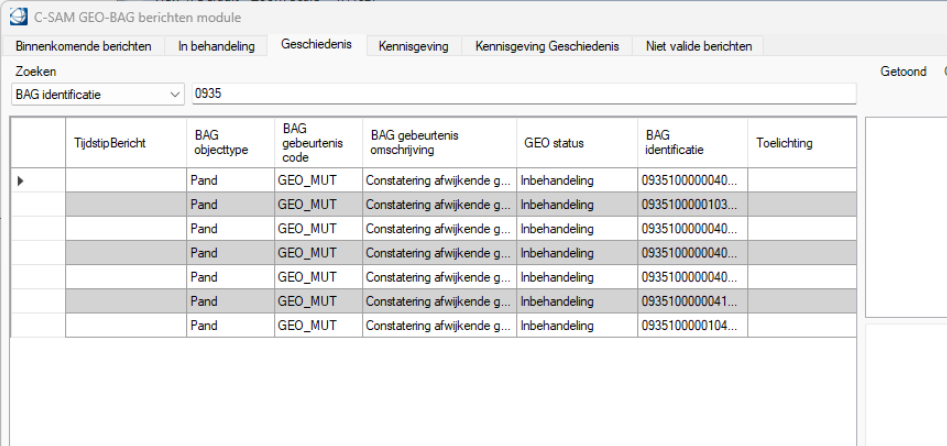Click Inbehandeling in the 0935100000041... row
947x446 pixels.
coord(577,301)
